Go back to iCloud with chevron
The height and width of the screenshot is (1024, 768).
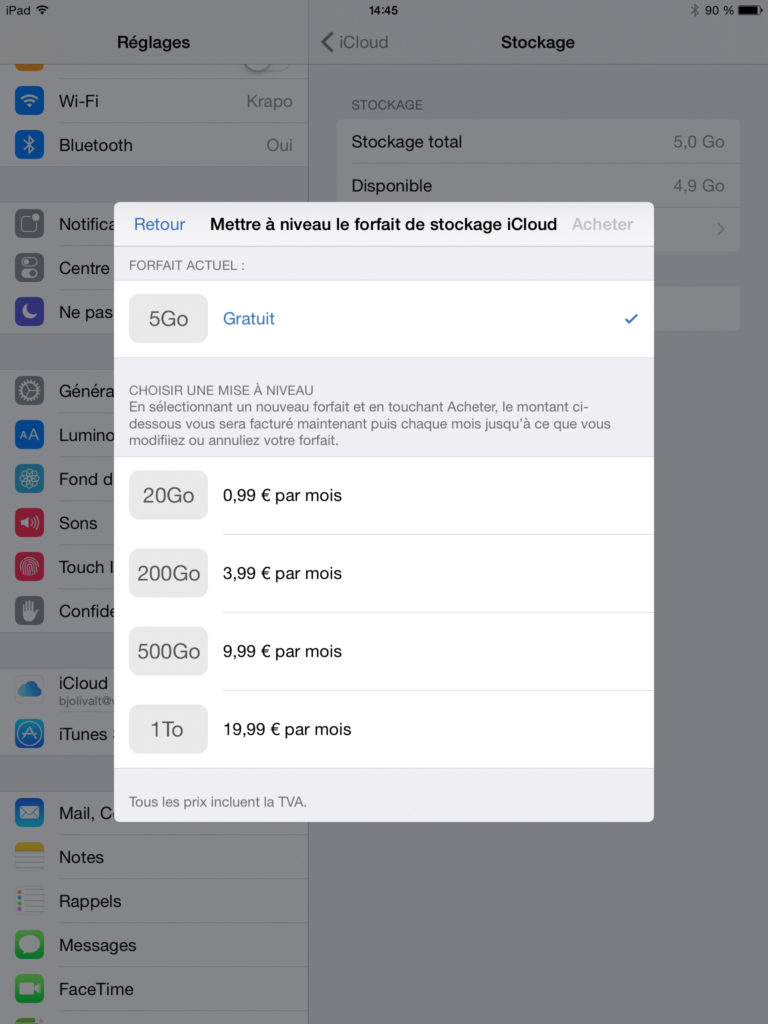pyautogui.click(x=355, y=42)
